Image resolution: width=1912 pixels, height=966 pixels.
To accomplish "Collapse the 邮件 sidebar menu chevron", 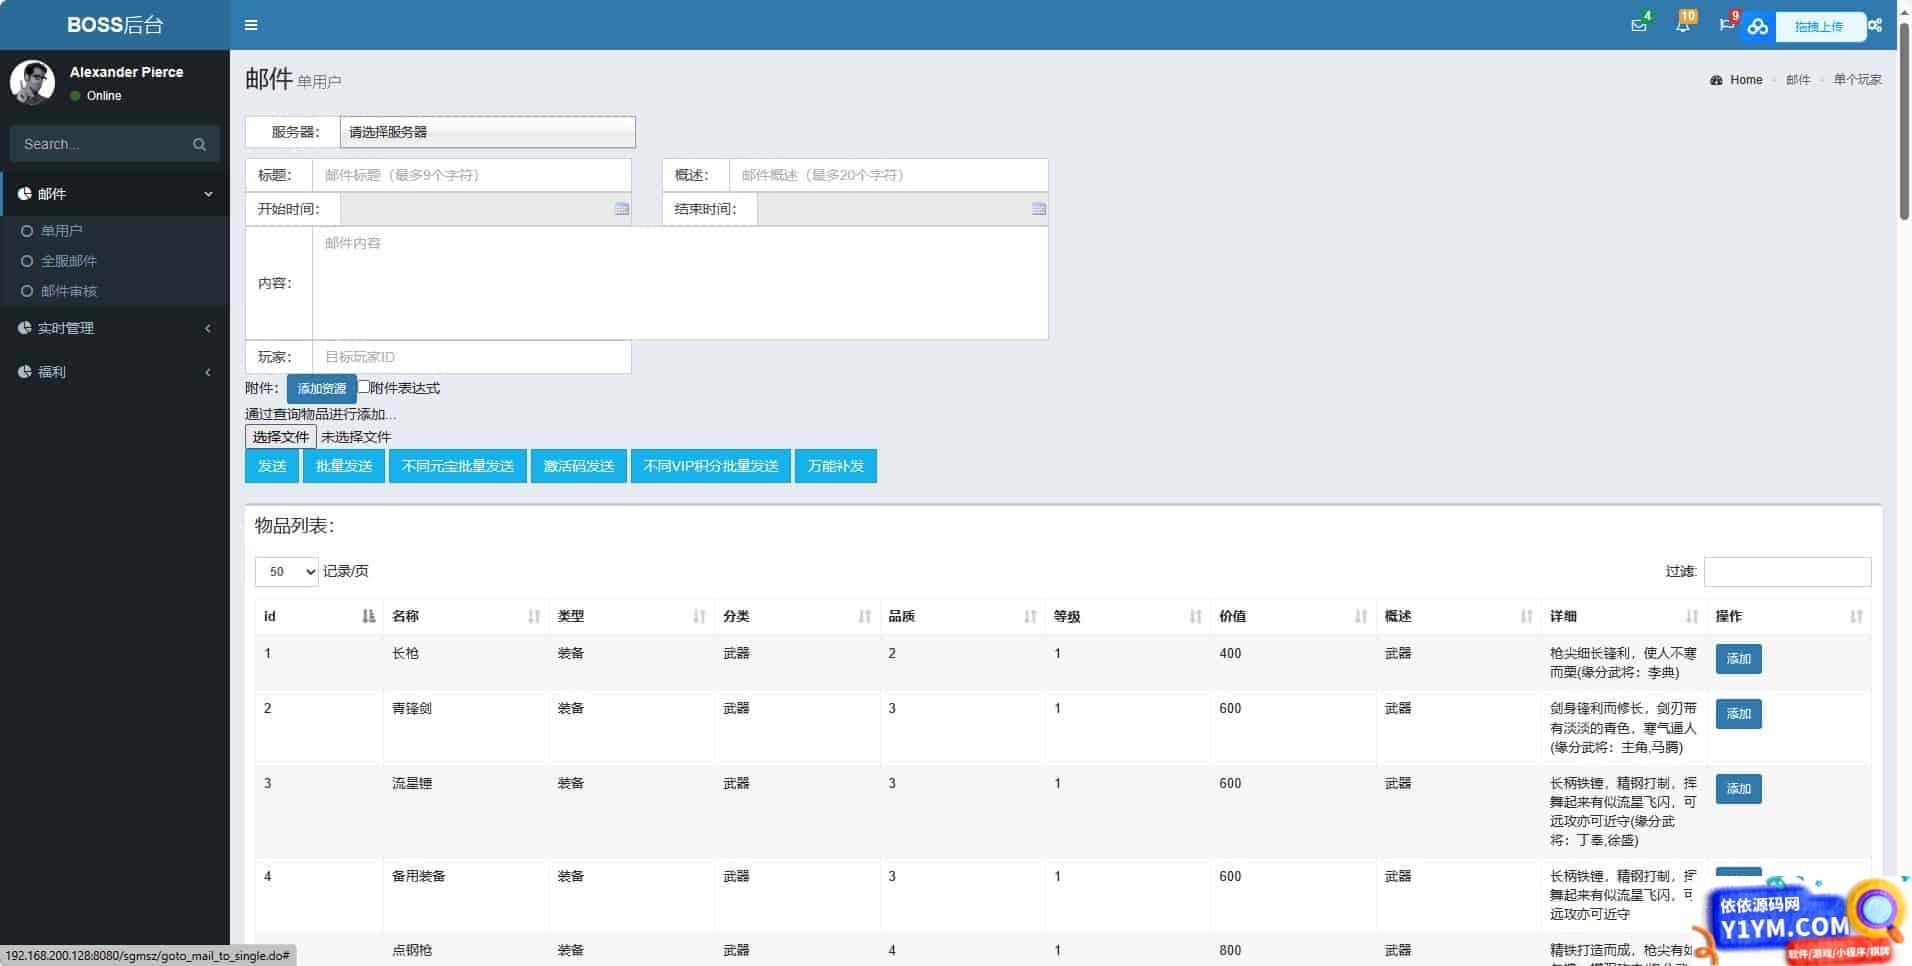I will point(208,194).
